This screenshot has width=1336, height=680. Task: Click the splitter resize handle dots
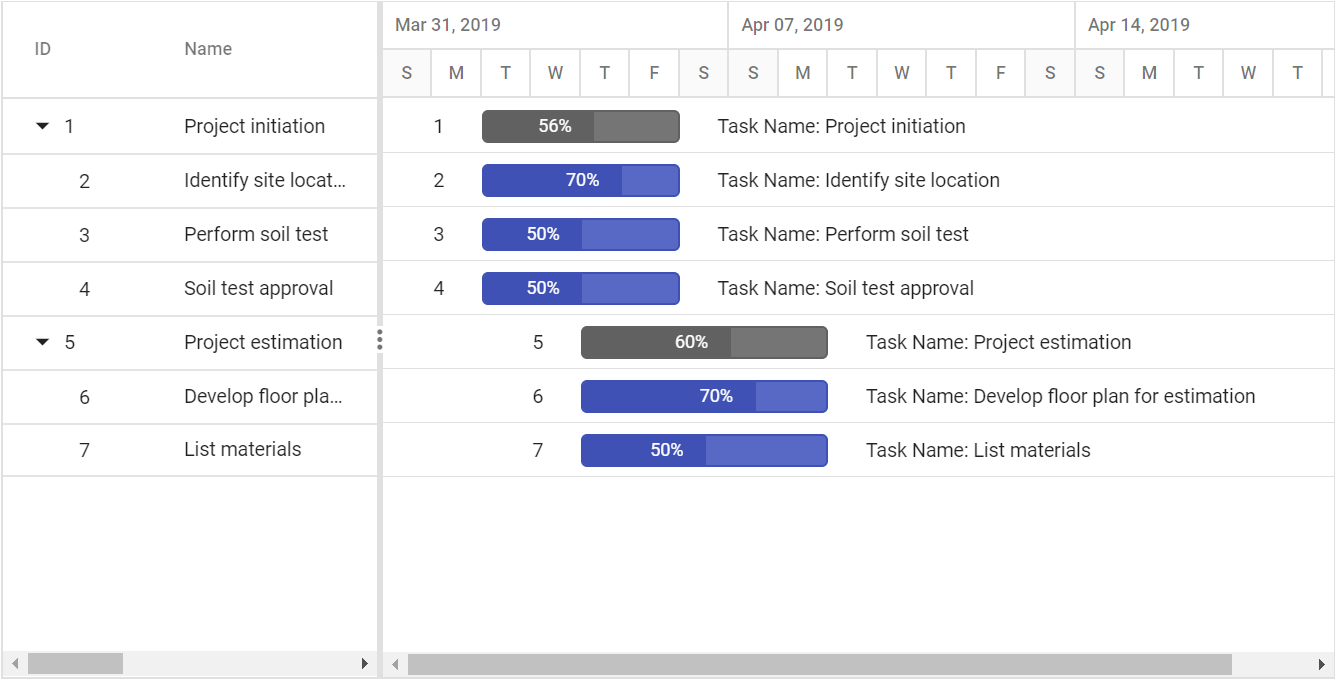click(x=380, y=340)
